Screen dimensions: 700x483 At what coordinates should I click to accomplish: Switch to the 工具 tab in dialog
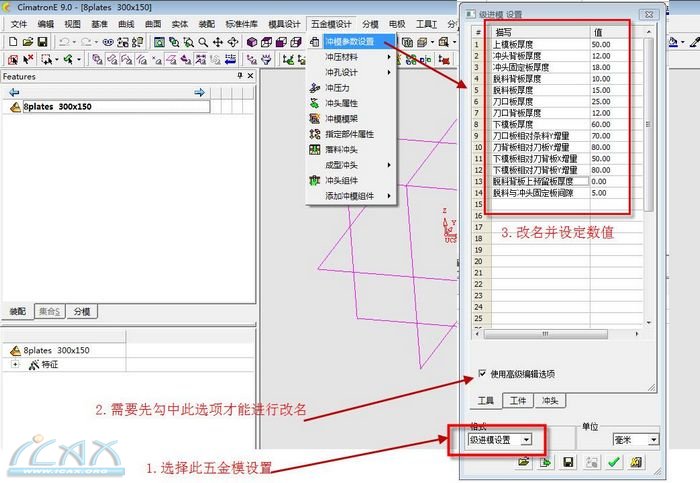pyautogui.click(x=486, y=400)
